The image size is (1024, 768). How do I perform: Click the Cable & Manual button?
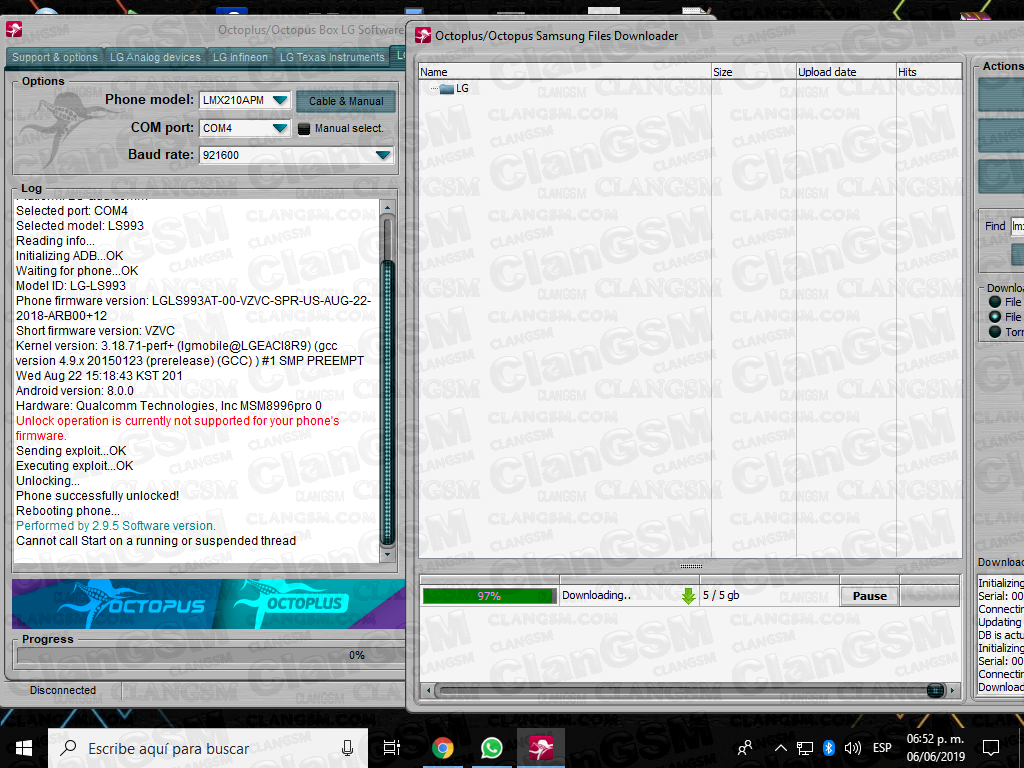point(346,101)
